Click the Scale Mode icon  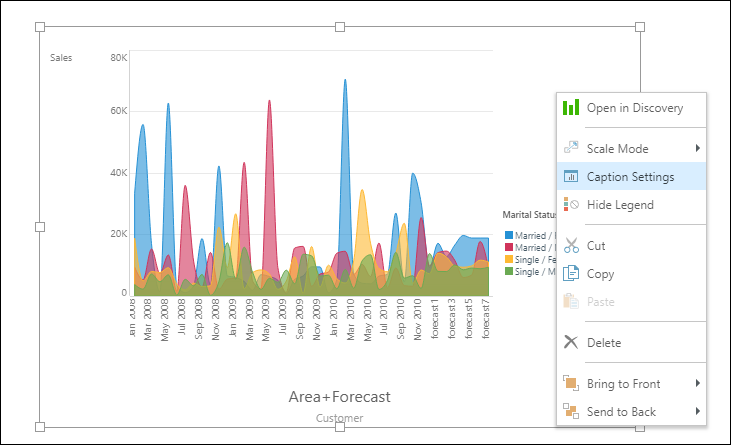pyautogui.click(x=571, y=148)
